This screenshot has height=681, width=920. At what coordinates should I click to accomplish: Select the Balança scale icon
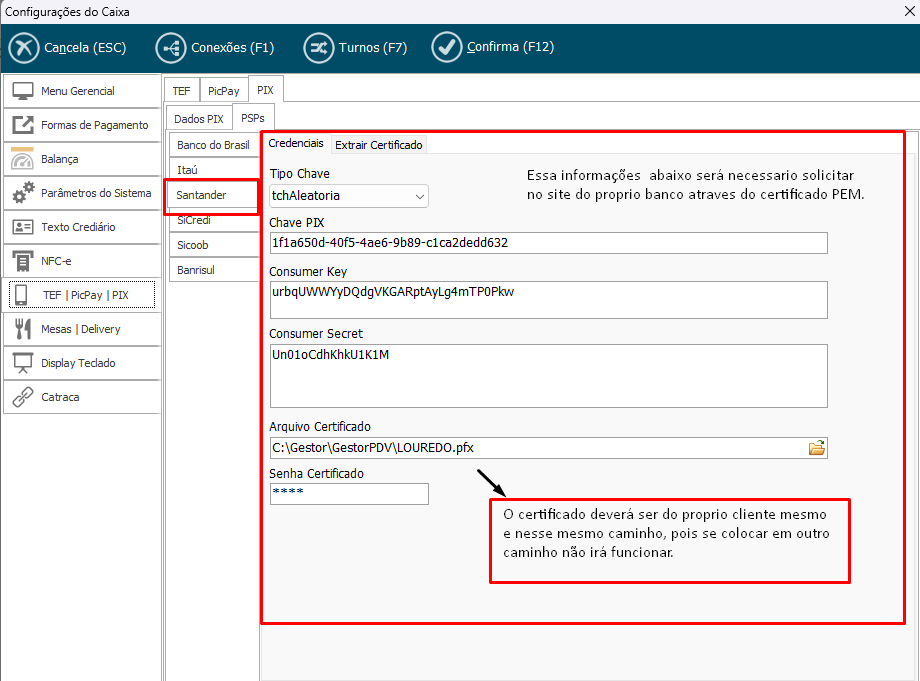click(x=23, y=159)
